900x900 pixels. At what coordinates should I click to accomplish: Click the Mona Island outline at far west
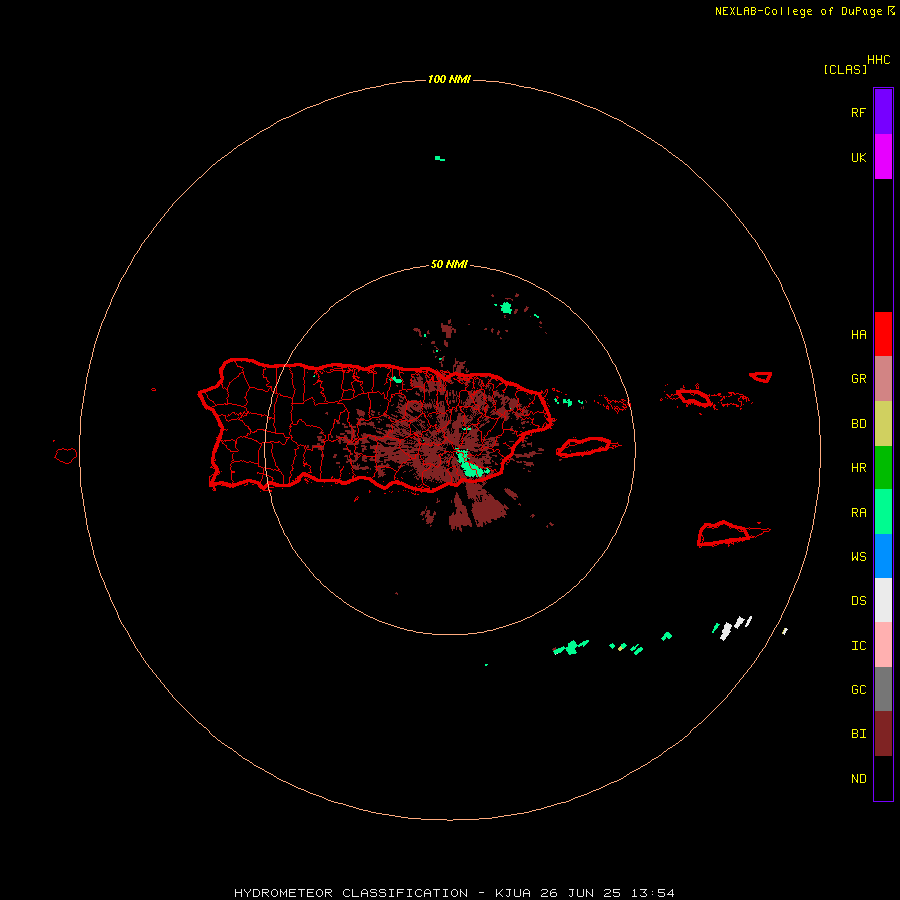point(66,456)
